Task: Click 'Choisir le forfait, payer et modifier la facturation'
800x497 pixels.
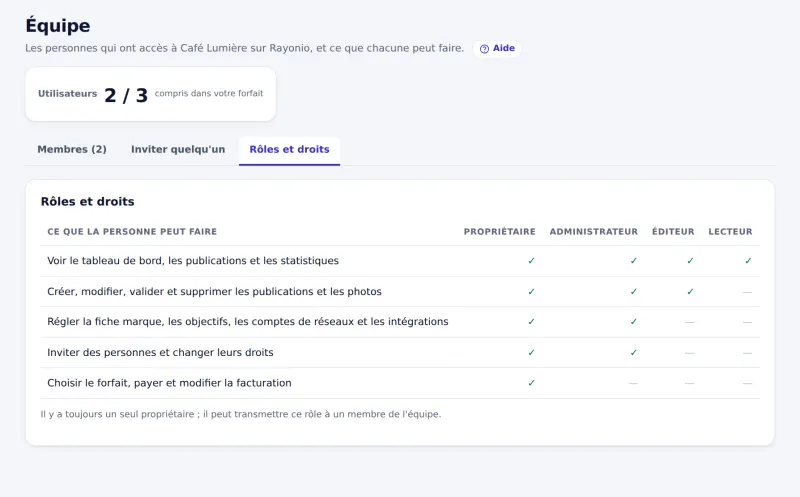Action: (169, 383)
